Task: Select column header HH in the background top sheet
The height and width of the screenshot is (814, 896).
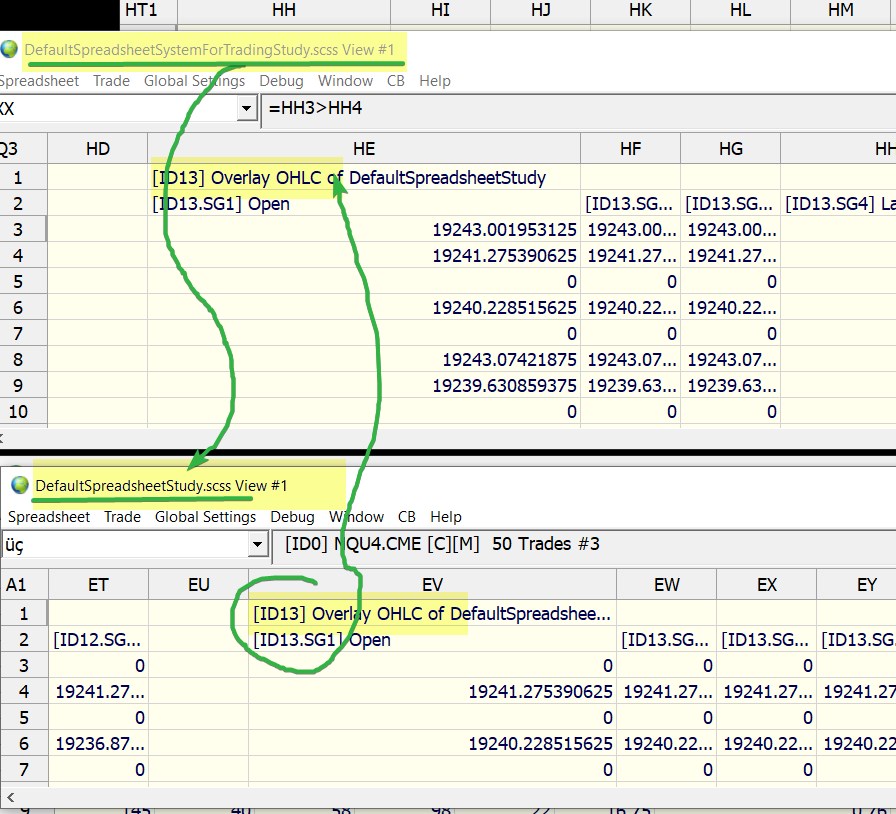Action: (284, 10)
